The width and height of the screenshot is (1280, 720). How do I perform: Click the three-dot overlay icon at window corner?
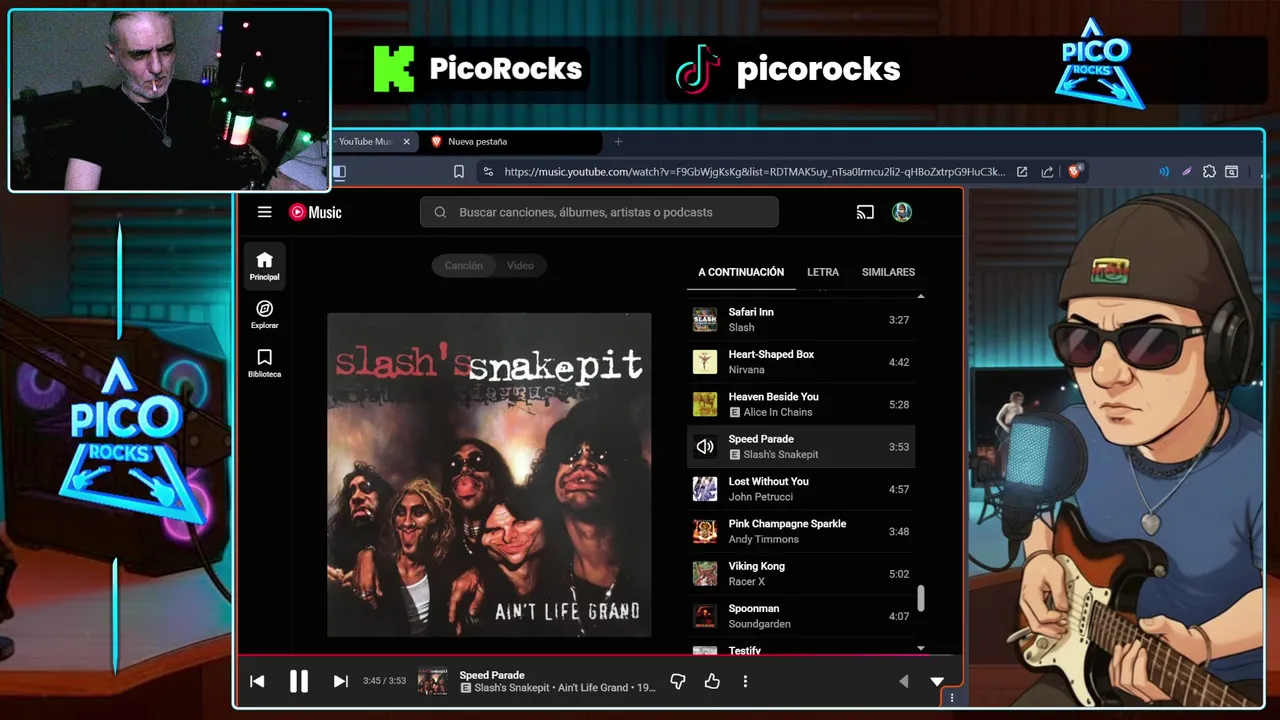pos(951,698)
